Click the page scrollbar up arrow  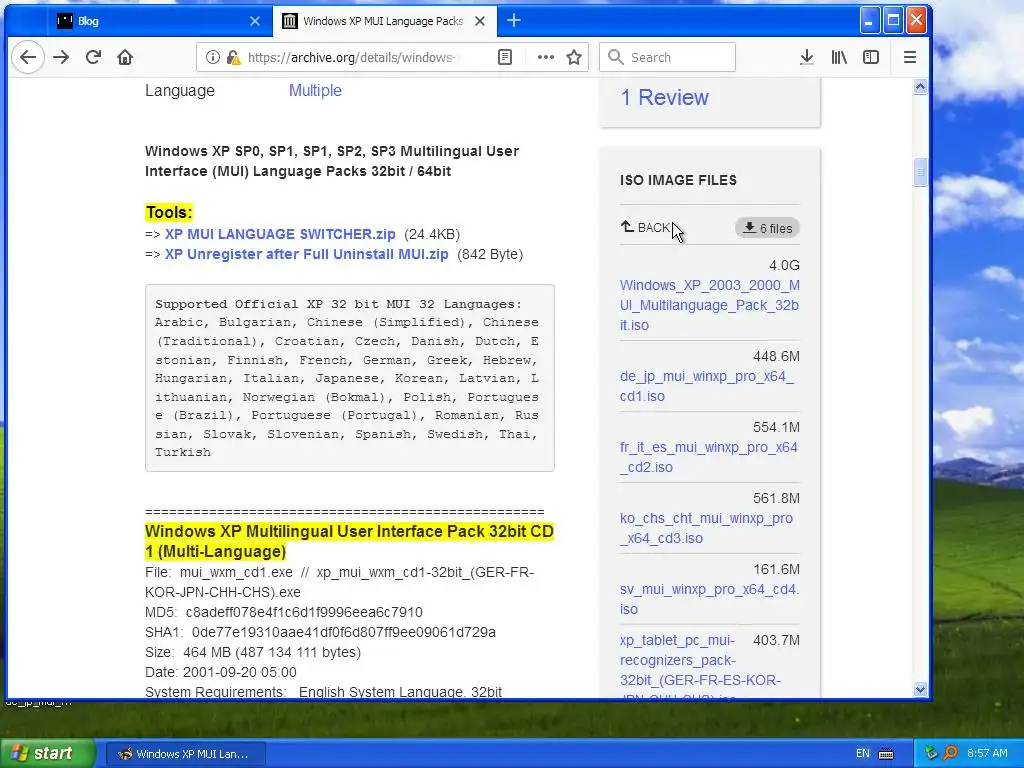[920, 87]
